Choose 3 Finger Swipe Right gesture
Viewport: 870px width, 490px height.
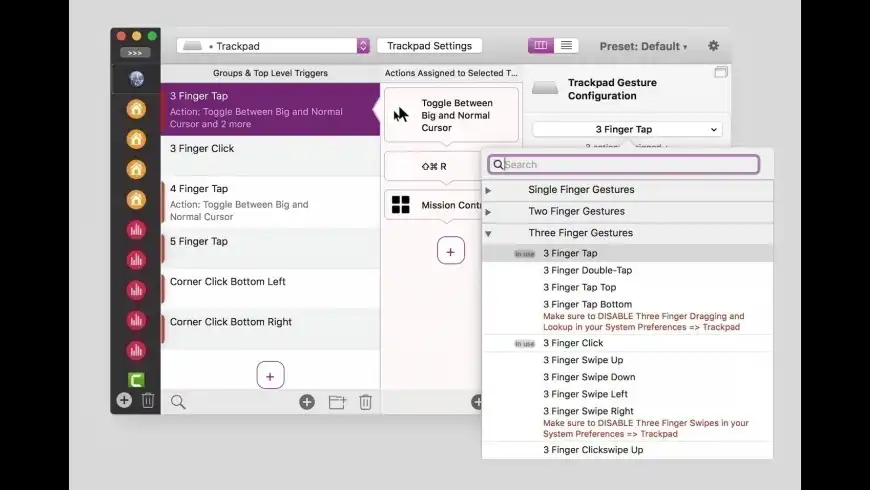tap(627, 422)
